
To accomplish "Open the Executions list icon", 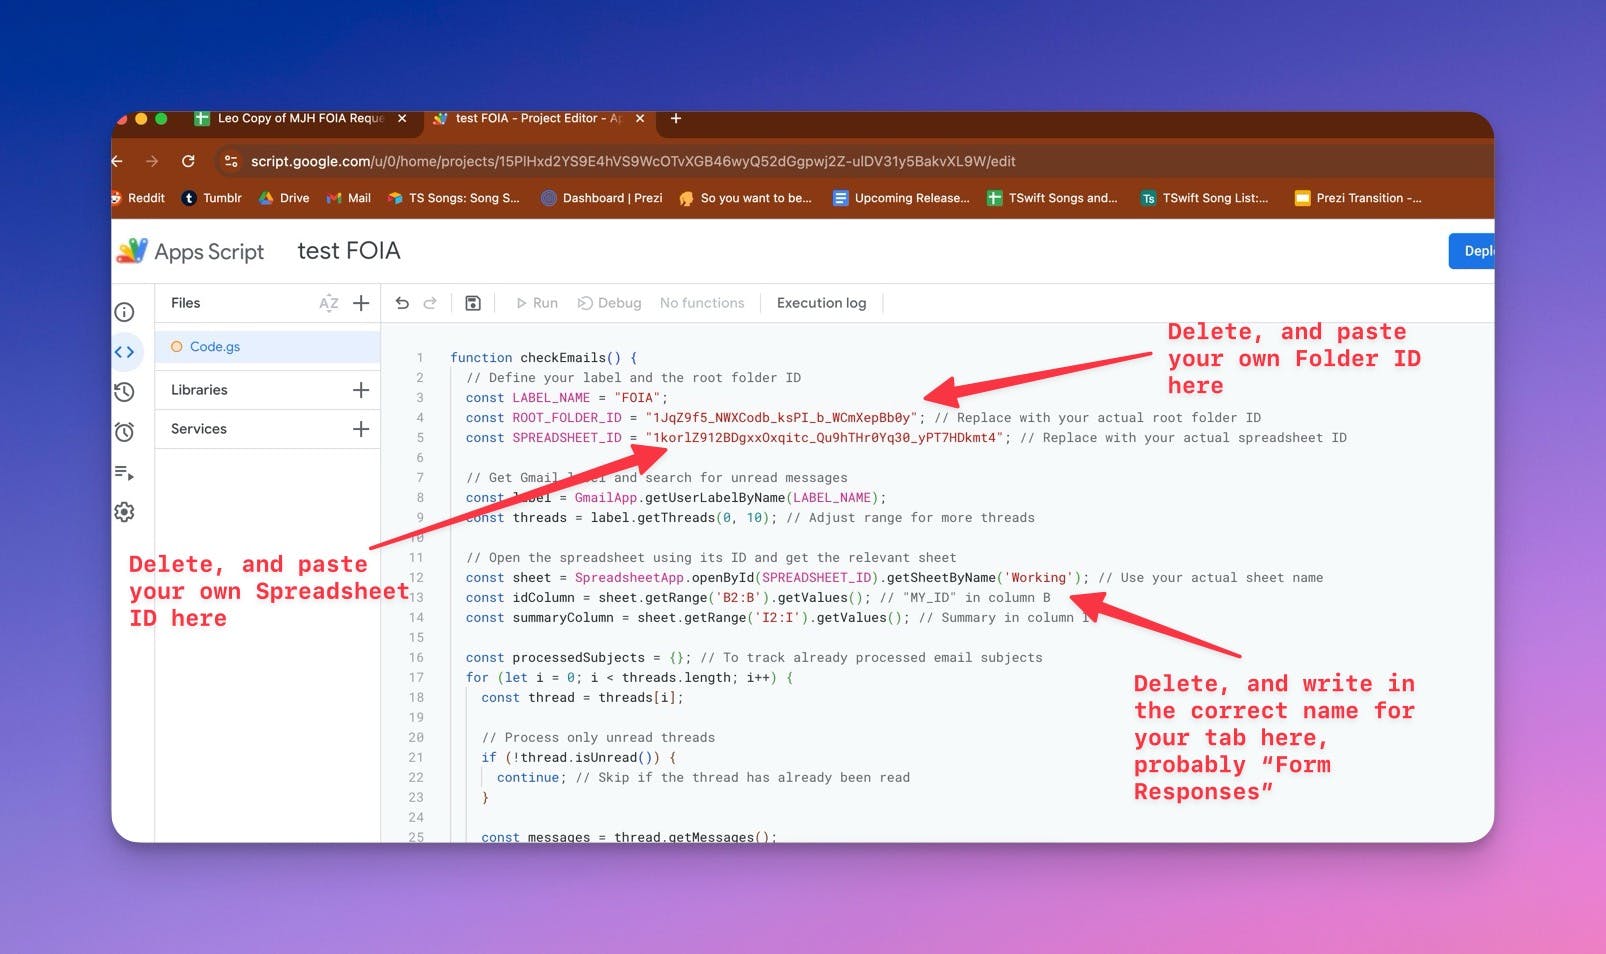I will 124,472.
